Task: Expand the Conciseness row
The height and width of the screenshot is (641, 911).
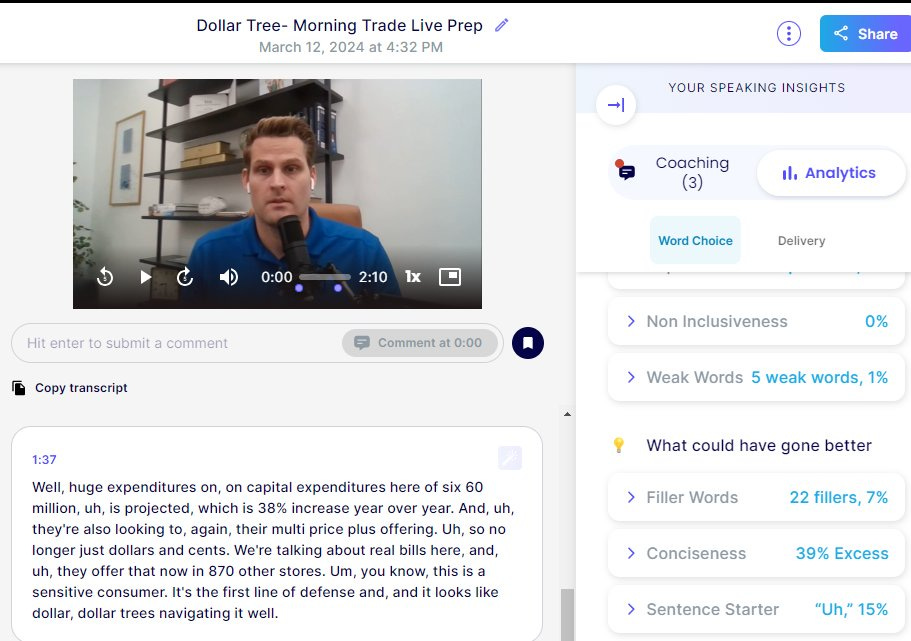Action: [756, 553]
